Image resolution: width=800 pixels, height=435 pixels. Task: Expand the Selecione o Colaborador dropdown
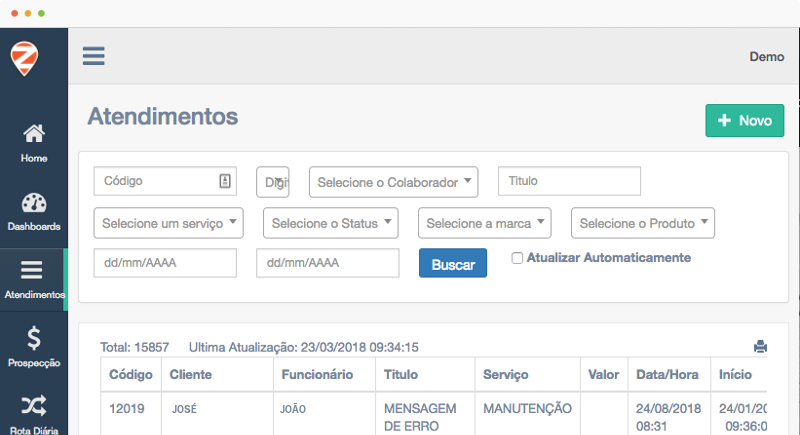(x=394, y=182)
